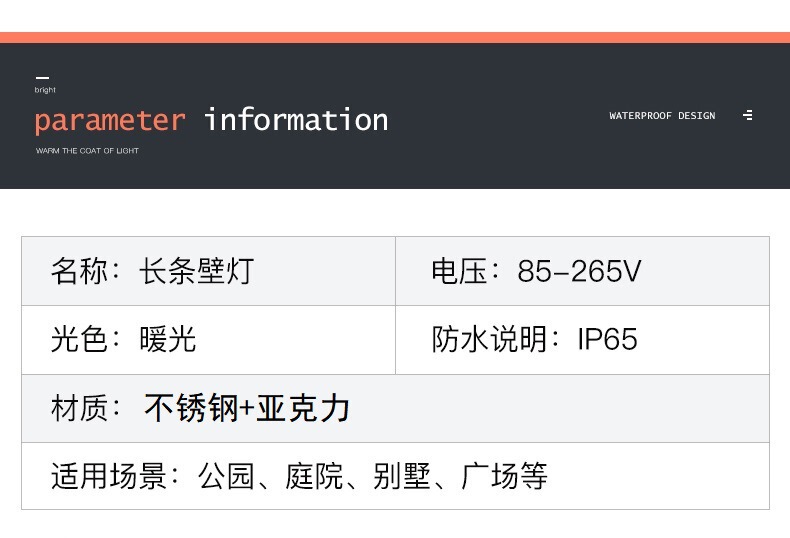The height and width of the screenshot is (538, 790).
Task: Click the small "bright" label
Action: pos(45,90)
